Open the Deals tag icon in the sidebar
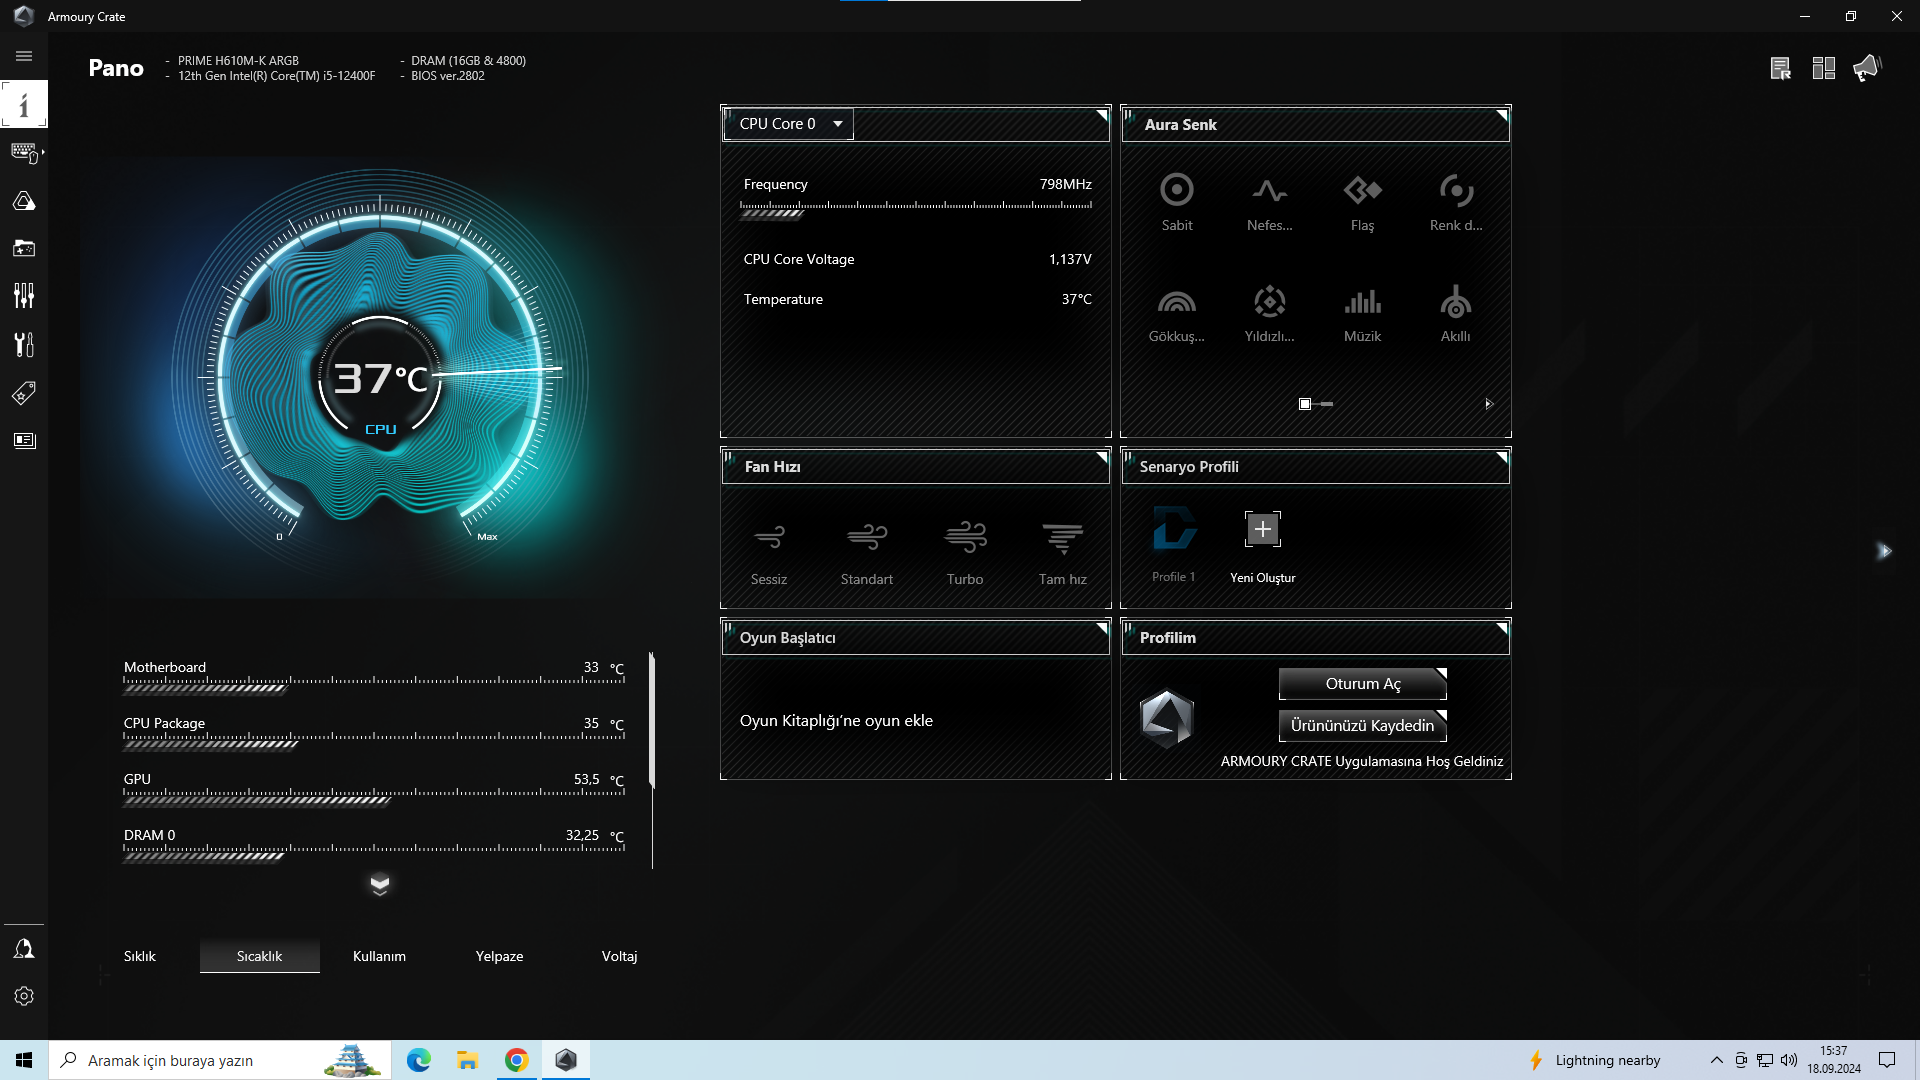This screenshot has width=1920, height=1080. 24,392
